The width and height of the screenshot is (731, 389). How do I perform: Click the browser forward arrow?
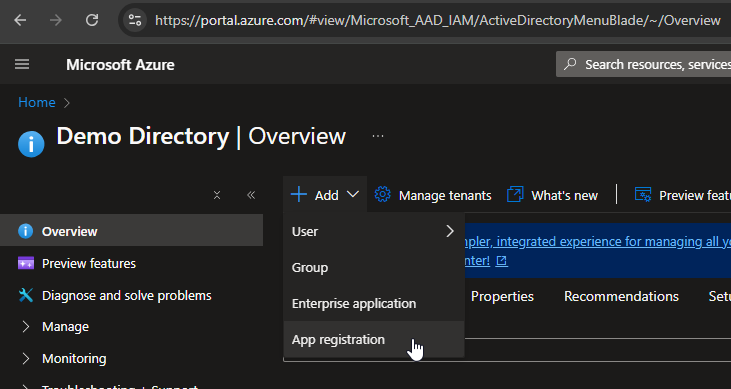point(56,20)
